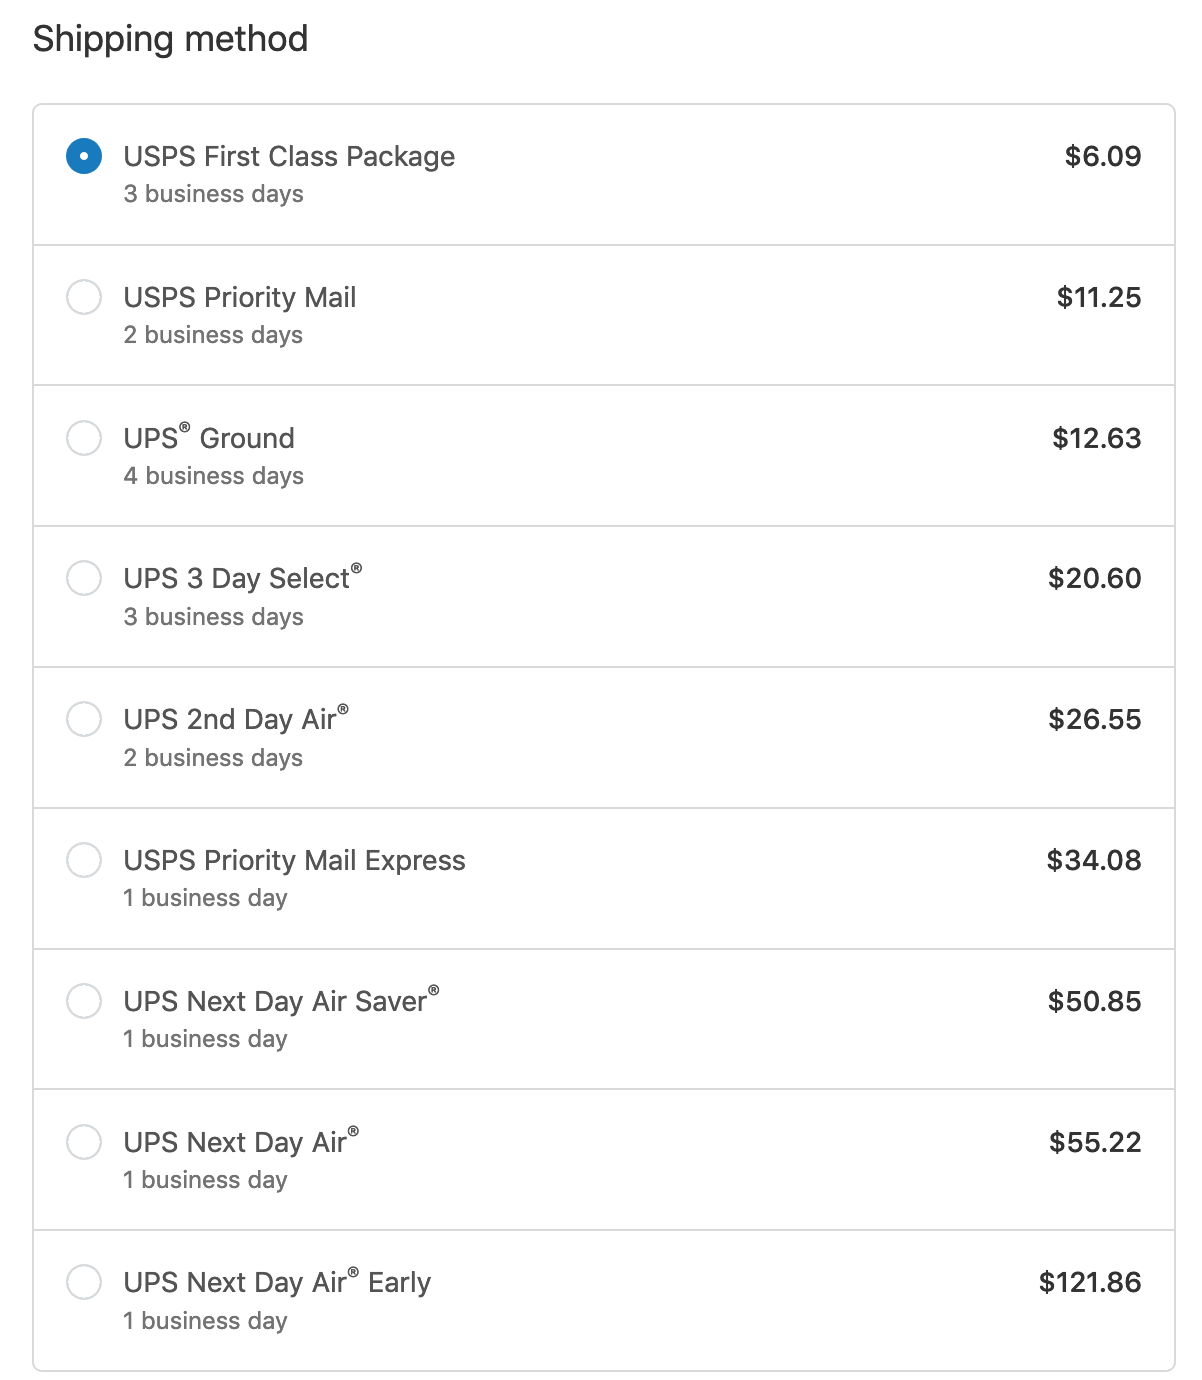Click the $121.86 shipping price

click(x=1089, y=1283)
